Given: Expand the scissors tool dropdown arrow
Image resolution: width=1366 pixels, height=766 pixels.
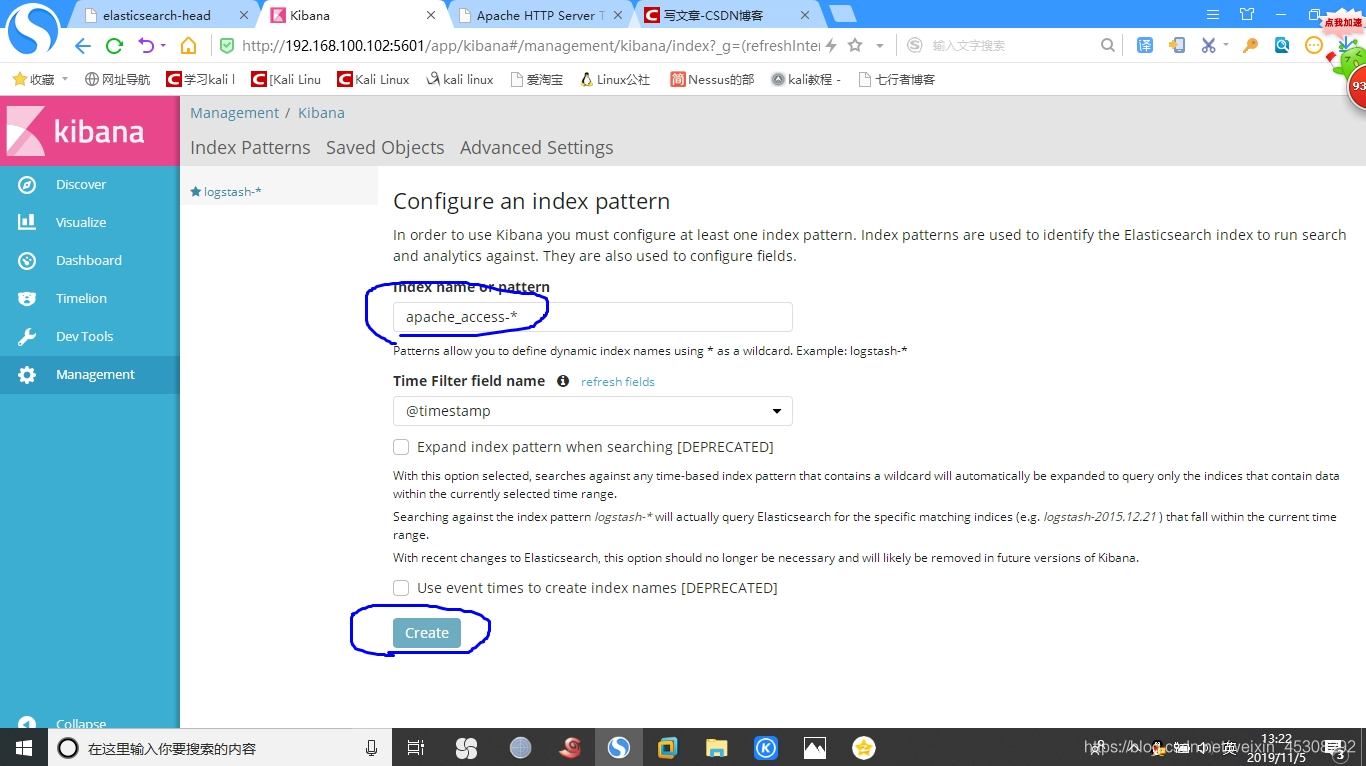Looking at the screenshot, I should tap(1226, 46).
